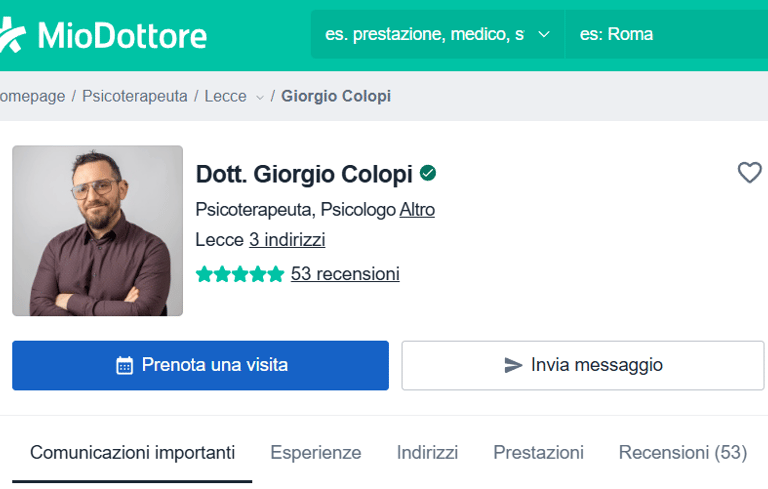This screenshot has width=768, height=489.
Task: Expand the Lecce breadcrumb chevron
Action: pos(260,98)
